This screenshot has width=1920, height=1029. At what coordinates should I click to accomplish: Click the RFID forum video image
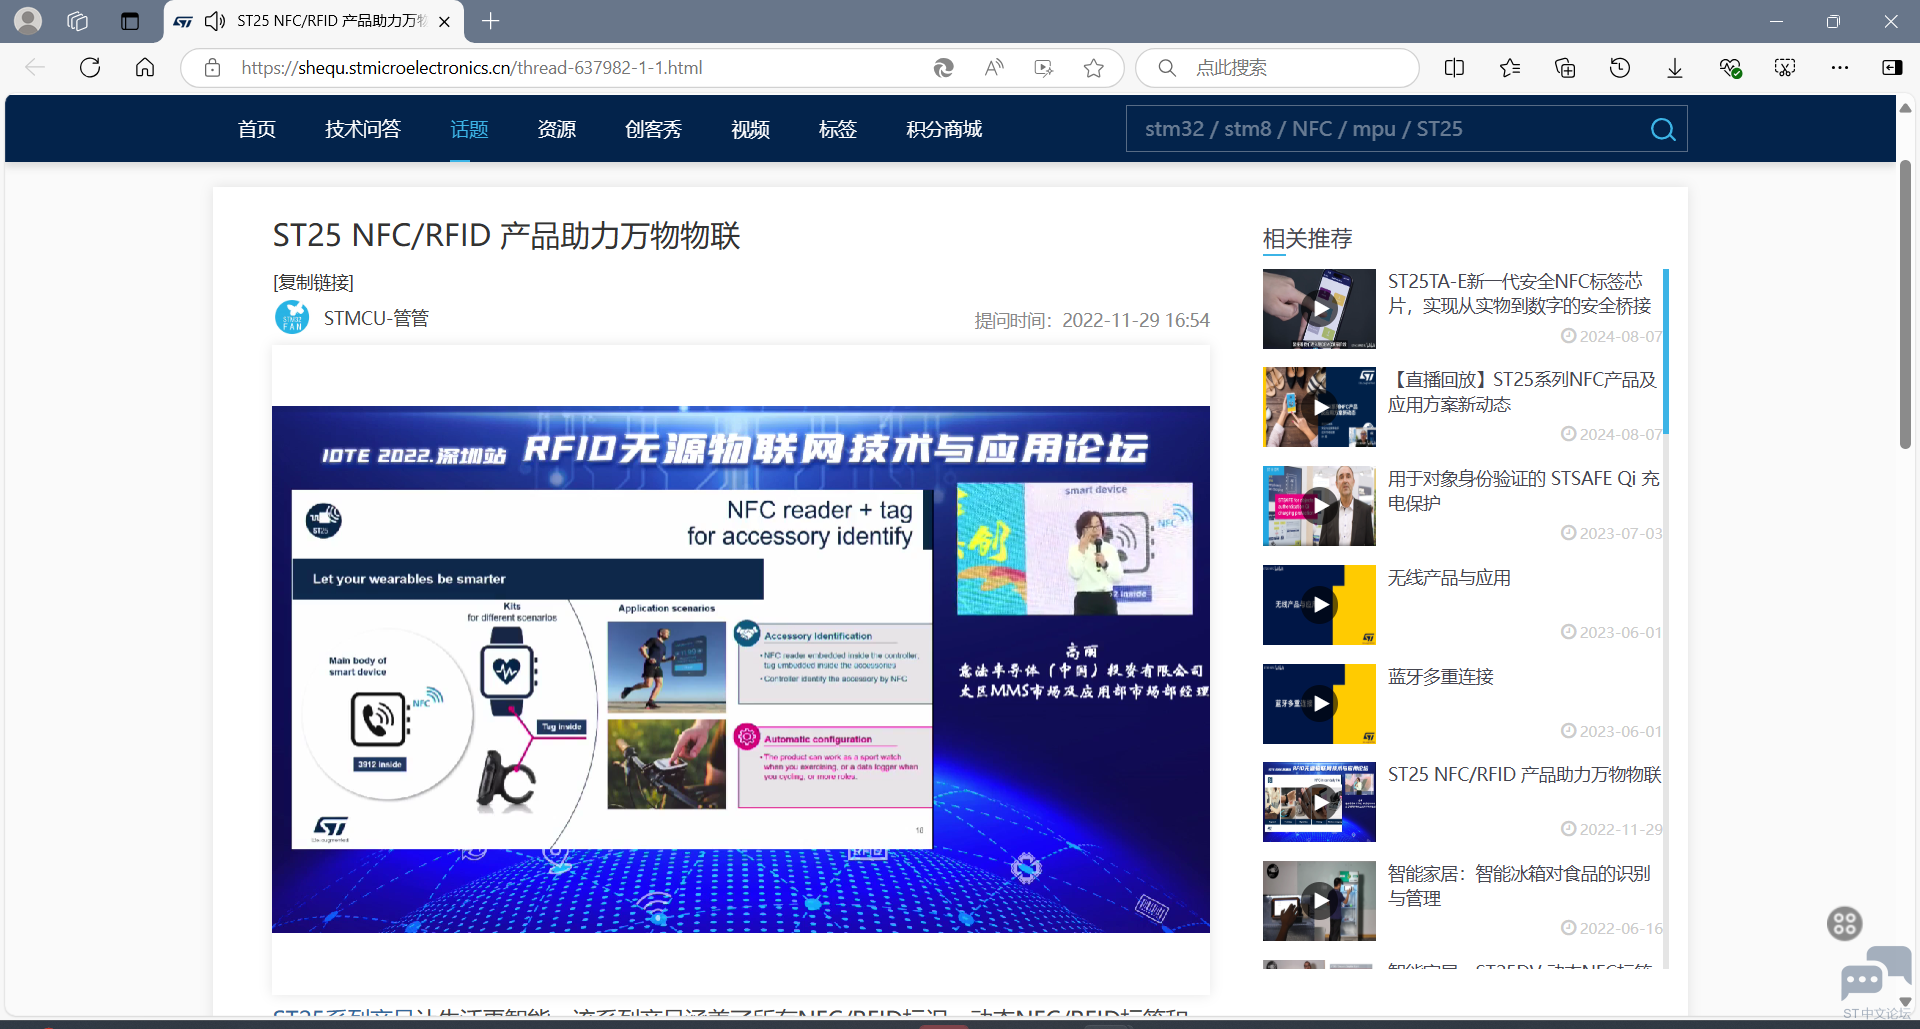tap(741, 669)
